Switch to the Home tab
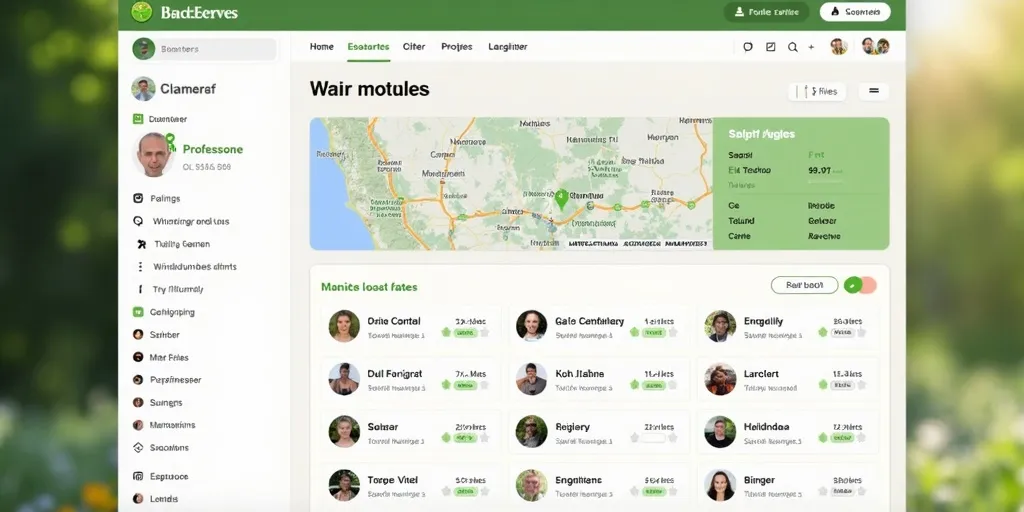 coord(321,47)
